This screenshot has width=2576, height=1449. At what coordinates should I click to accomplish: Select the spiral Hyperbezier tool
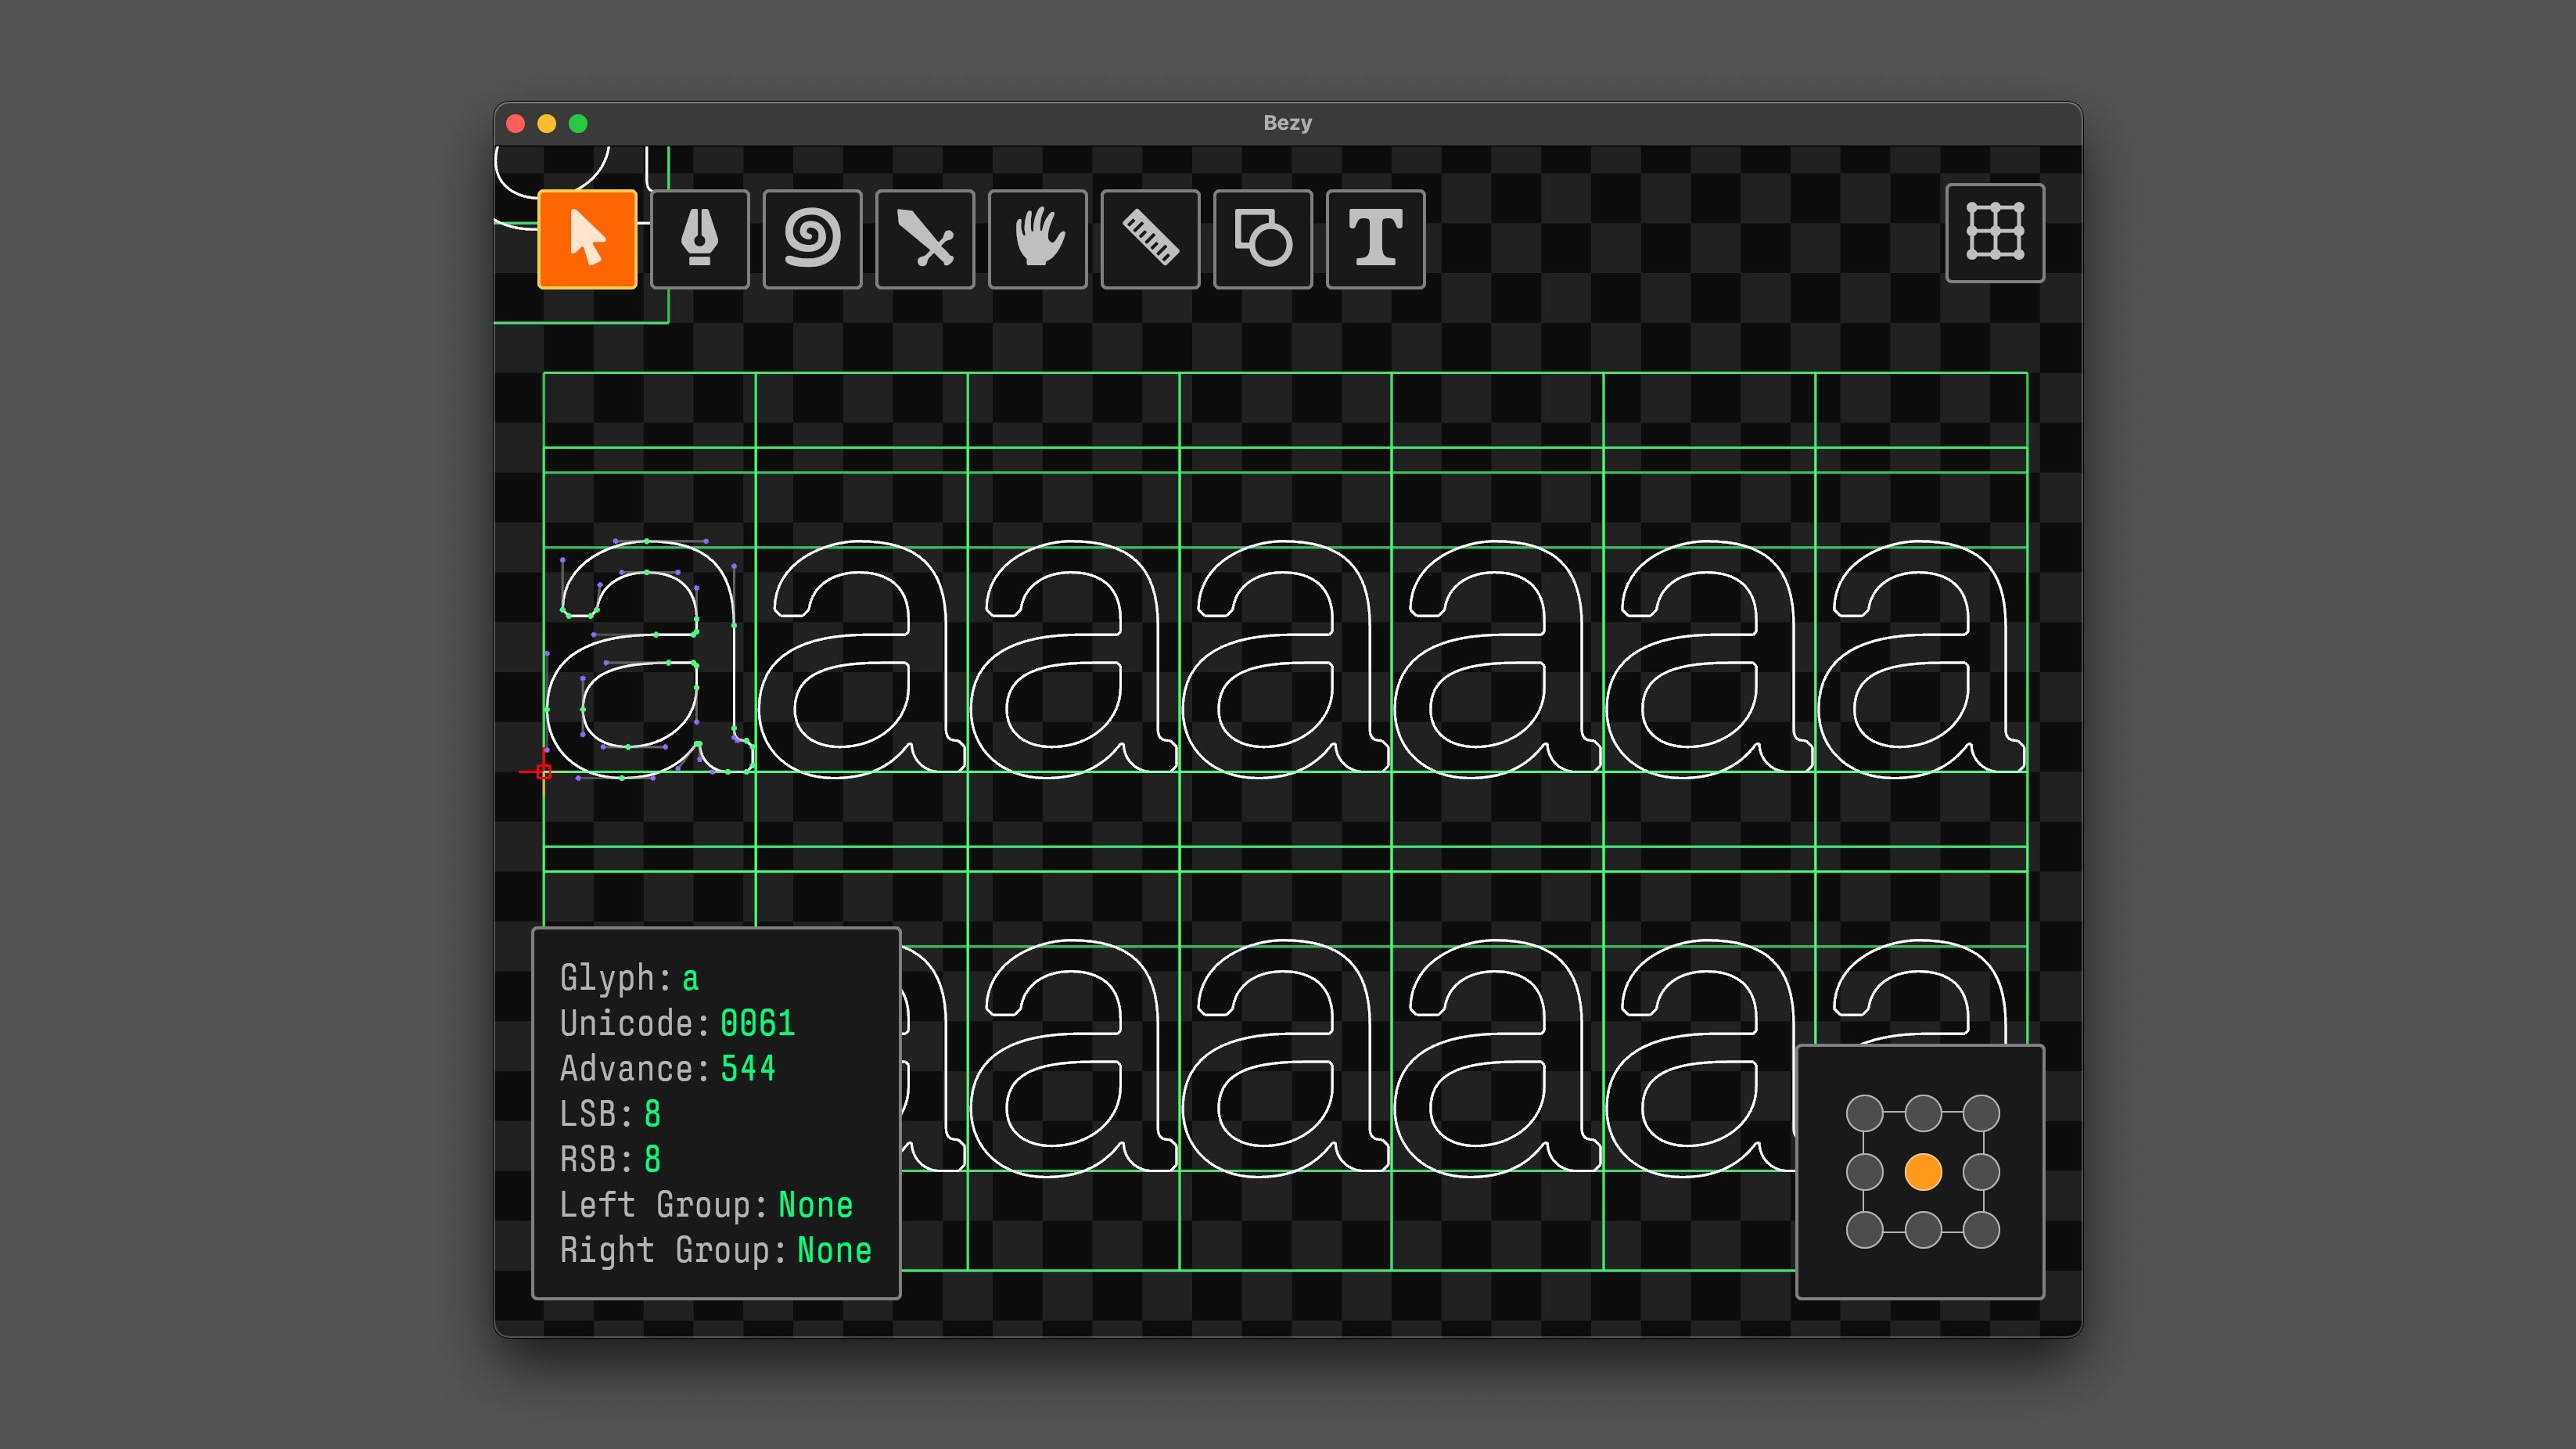tap(812, 239)
